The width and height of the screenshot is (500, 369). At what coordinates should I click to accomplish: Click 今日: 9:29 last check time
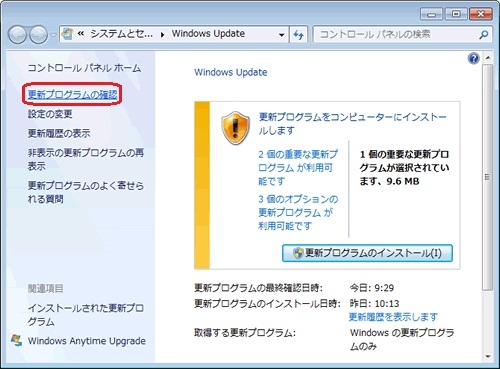pyautogui.click(x=372, y=288)
